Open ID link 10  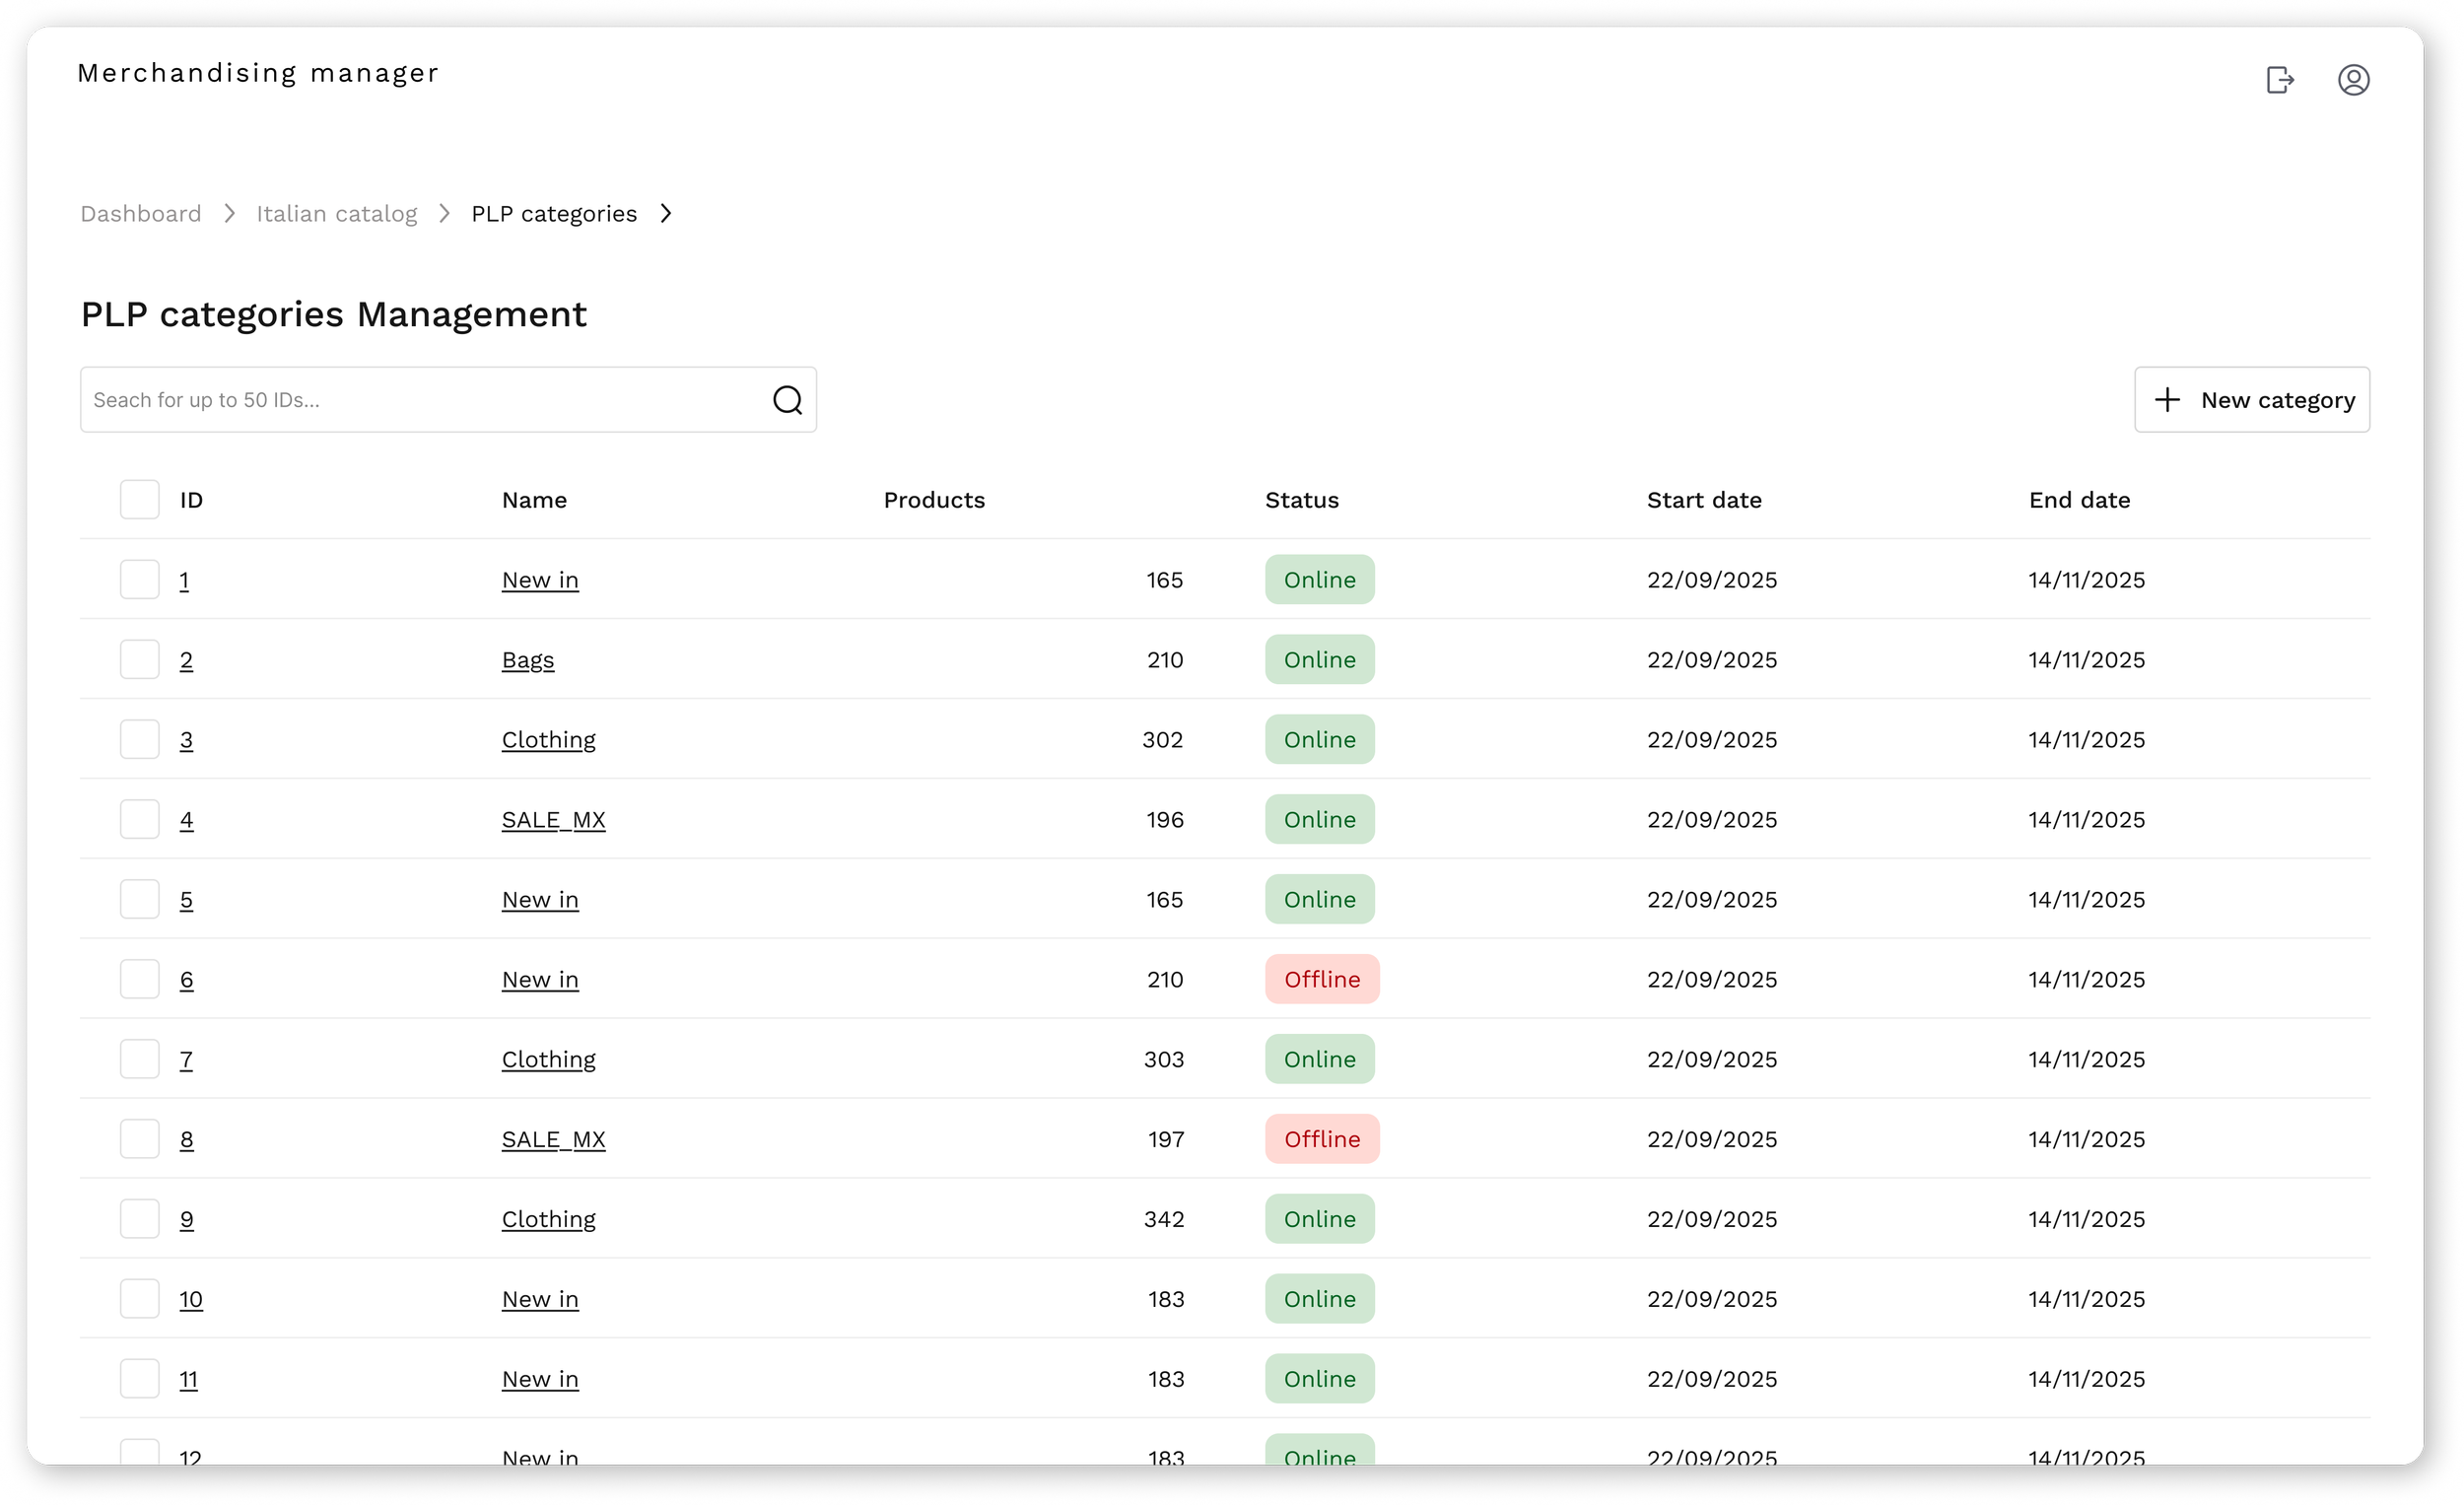pyautogui.click(x=191, y=1299)
